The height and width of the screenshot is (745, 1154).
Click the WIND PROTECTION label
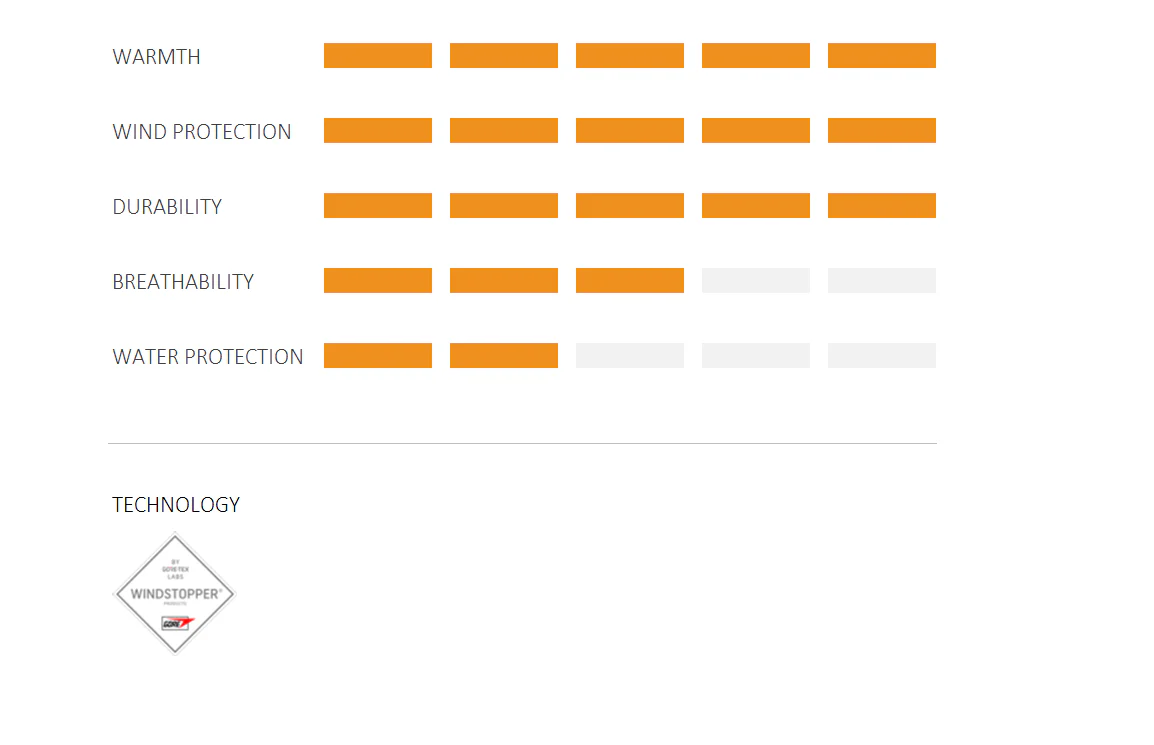(x=202, y=132)
